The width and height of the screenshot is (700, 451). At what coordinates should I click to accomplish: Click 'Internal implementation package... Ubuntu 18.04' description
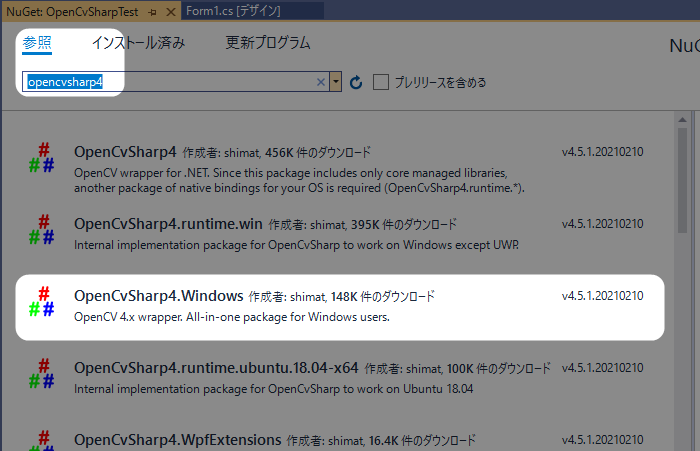pyautogui.click(x=274, y=389)
